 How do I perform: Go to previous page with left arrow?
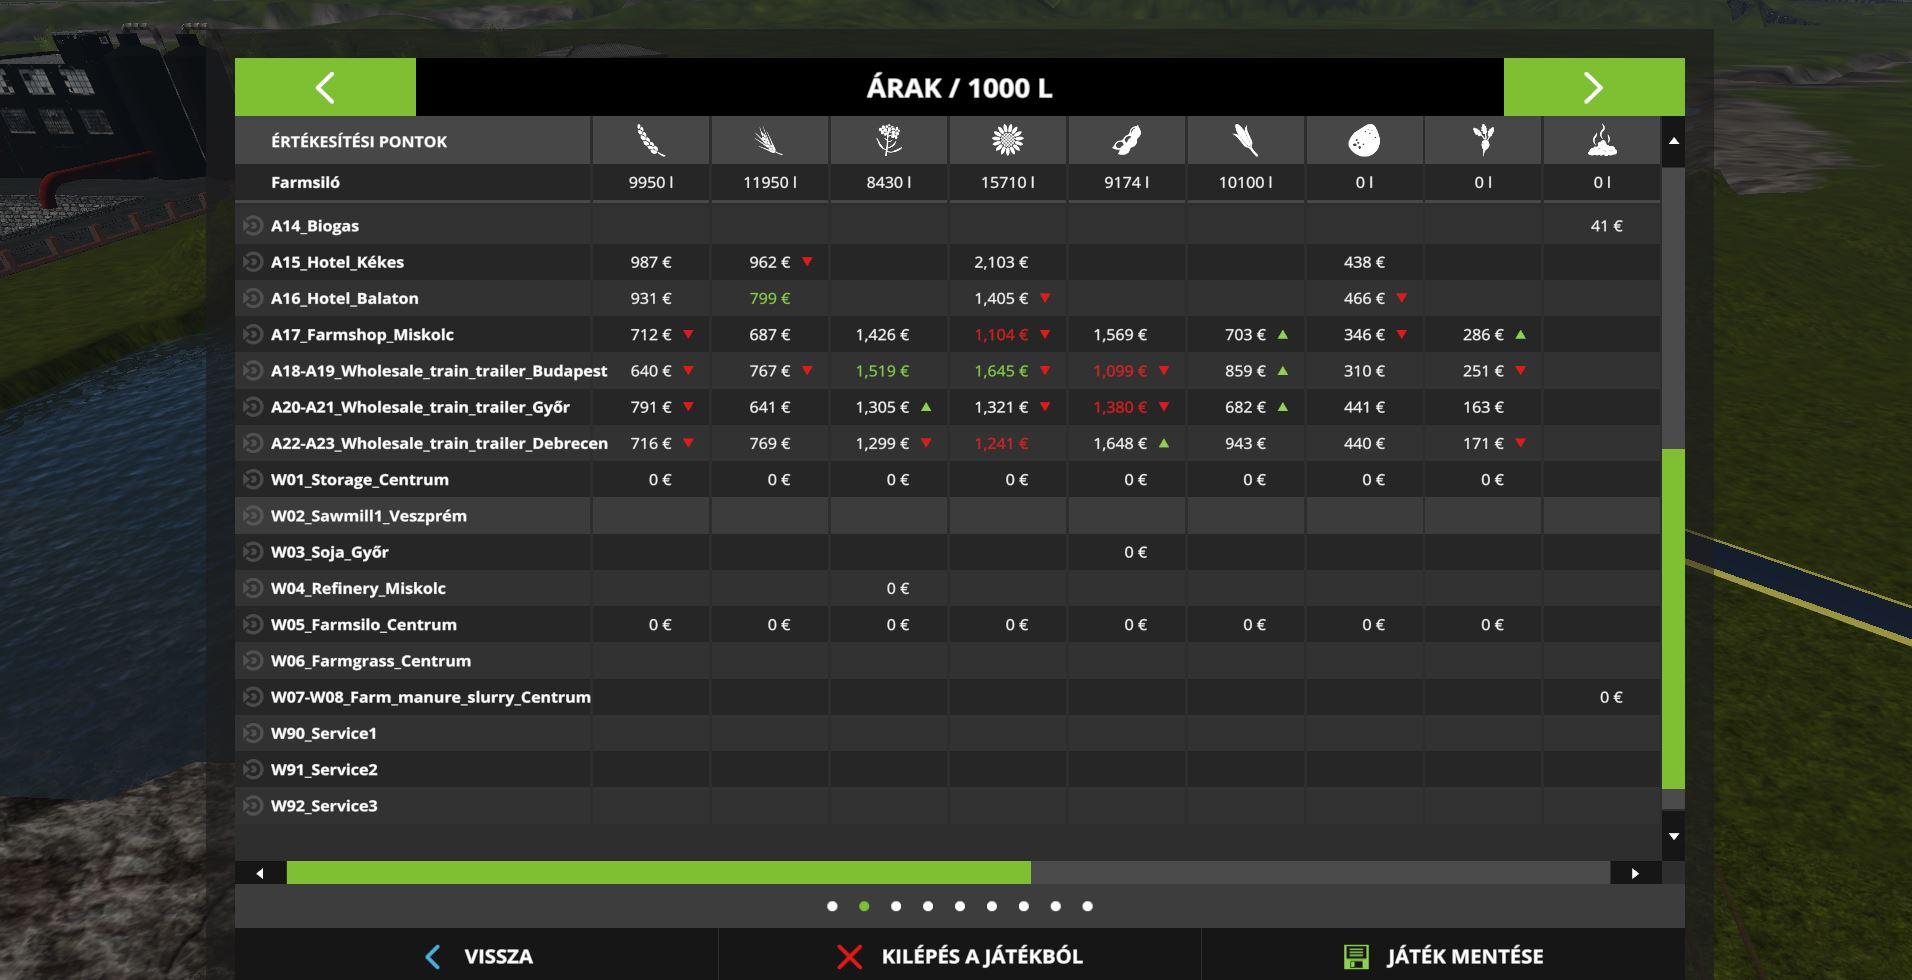point(325,87)
